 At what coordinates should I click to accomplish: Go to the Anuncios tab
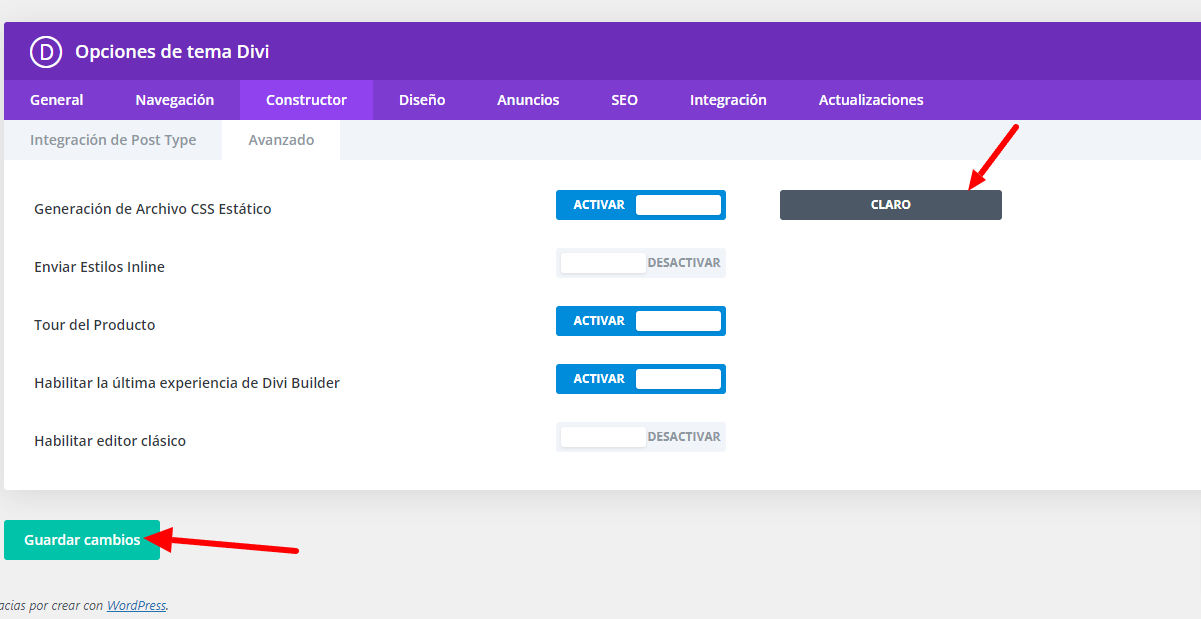click(528, 100)
